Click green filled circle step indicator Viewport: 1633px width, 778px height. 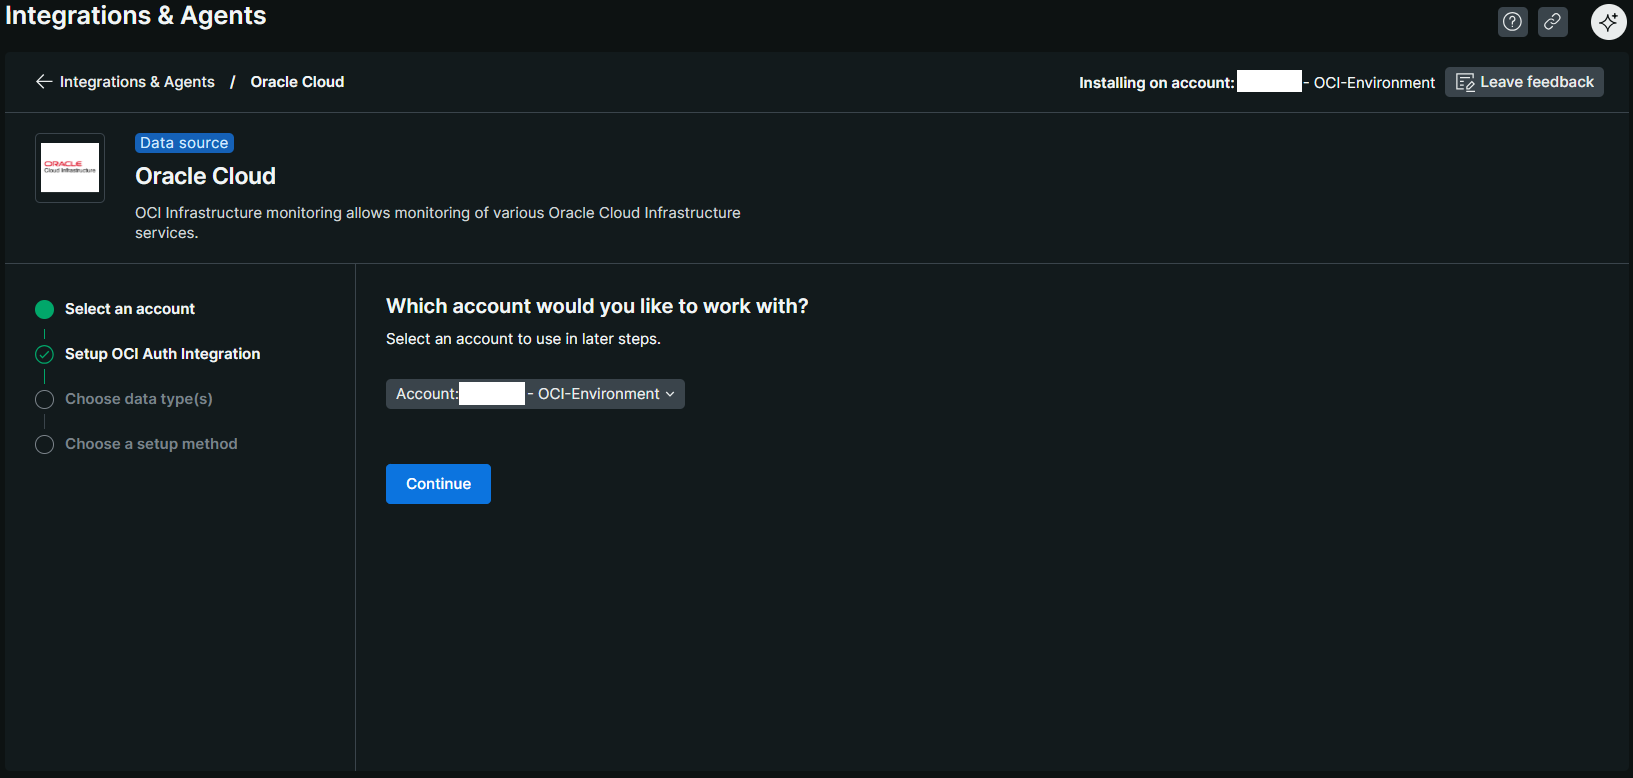44,309
